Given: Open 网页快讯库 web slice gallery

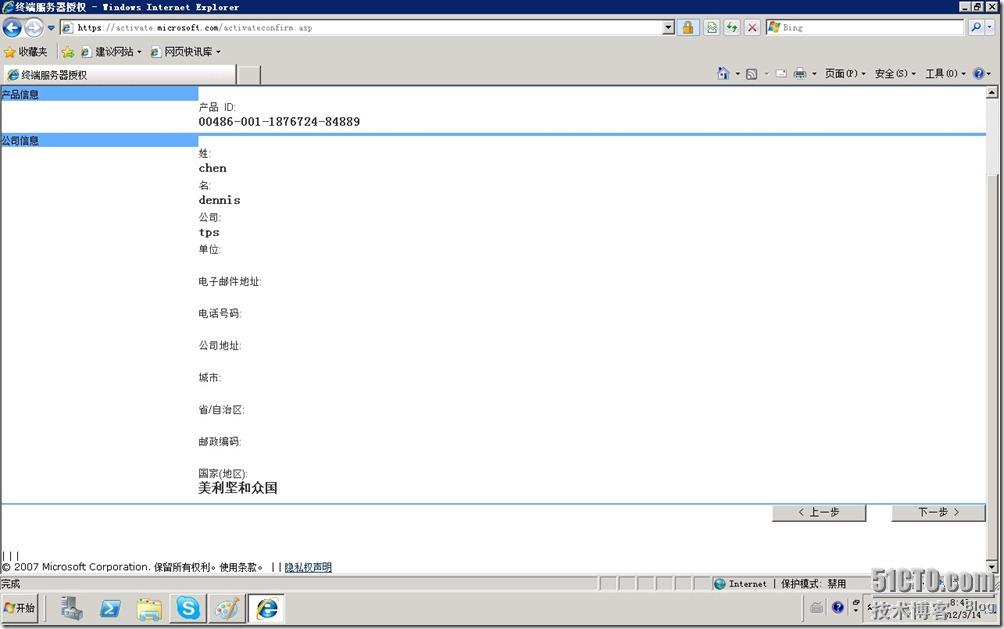Looking at the screenshot, I should 185,52.
